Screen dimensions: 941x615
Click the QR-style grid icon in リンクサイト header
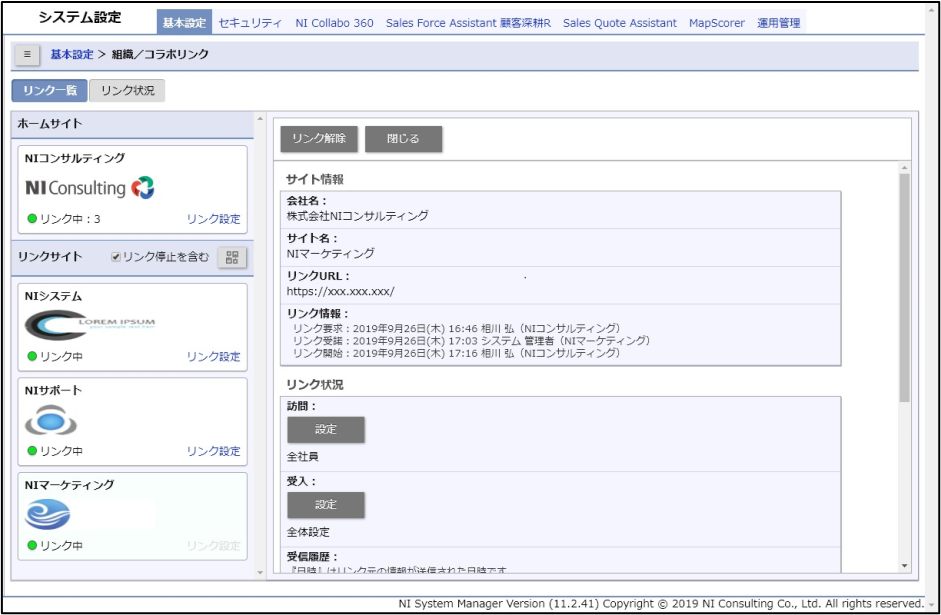(x=232, y=257)
